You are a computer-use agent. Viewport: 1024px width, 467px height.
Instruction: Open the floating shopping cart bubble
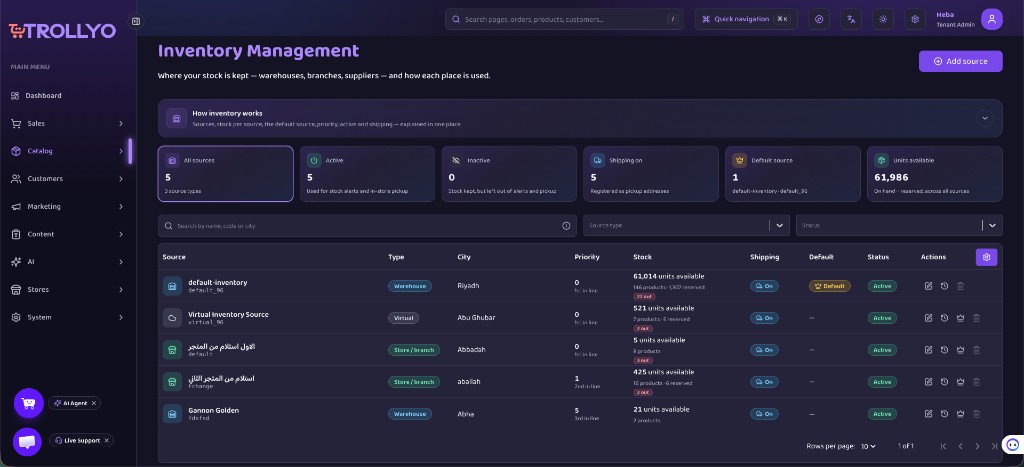29,403
